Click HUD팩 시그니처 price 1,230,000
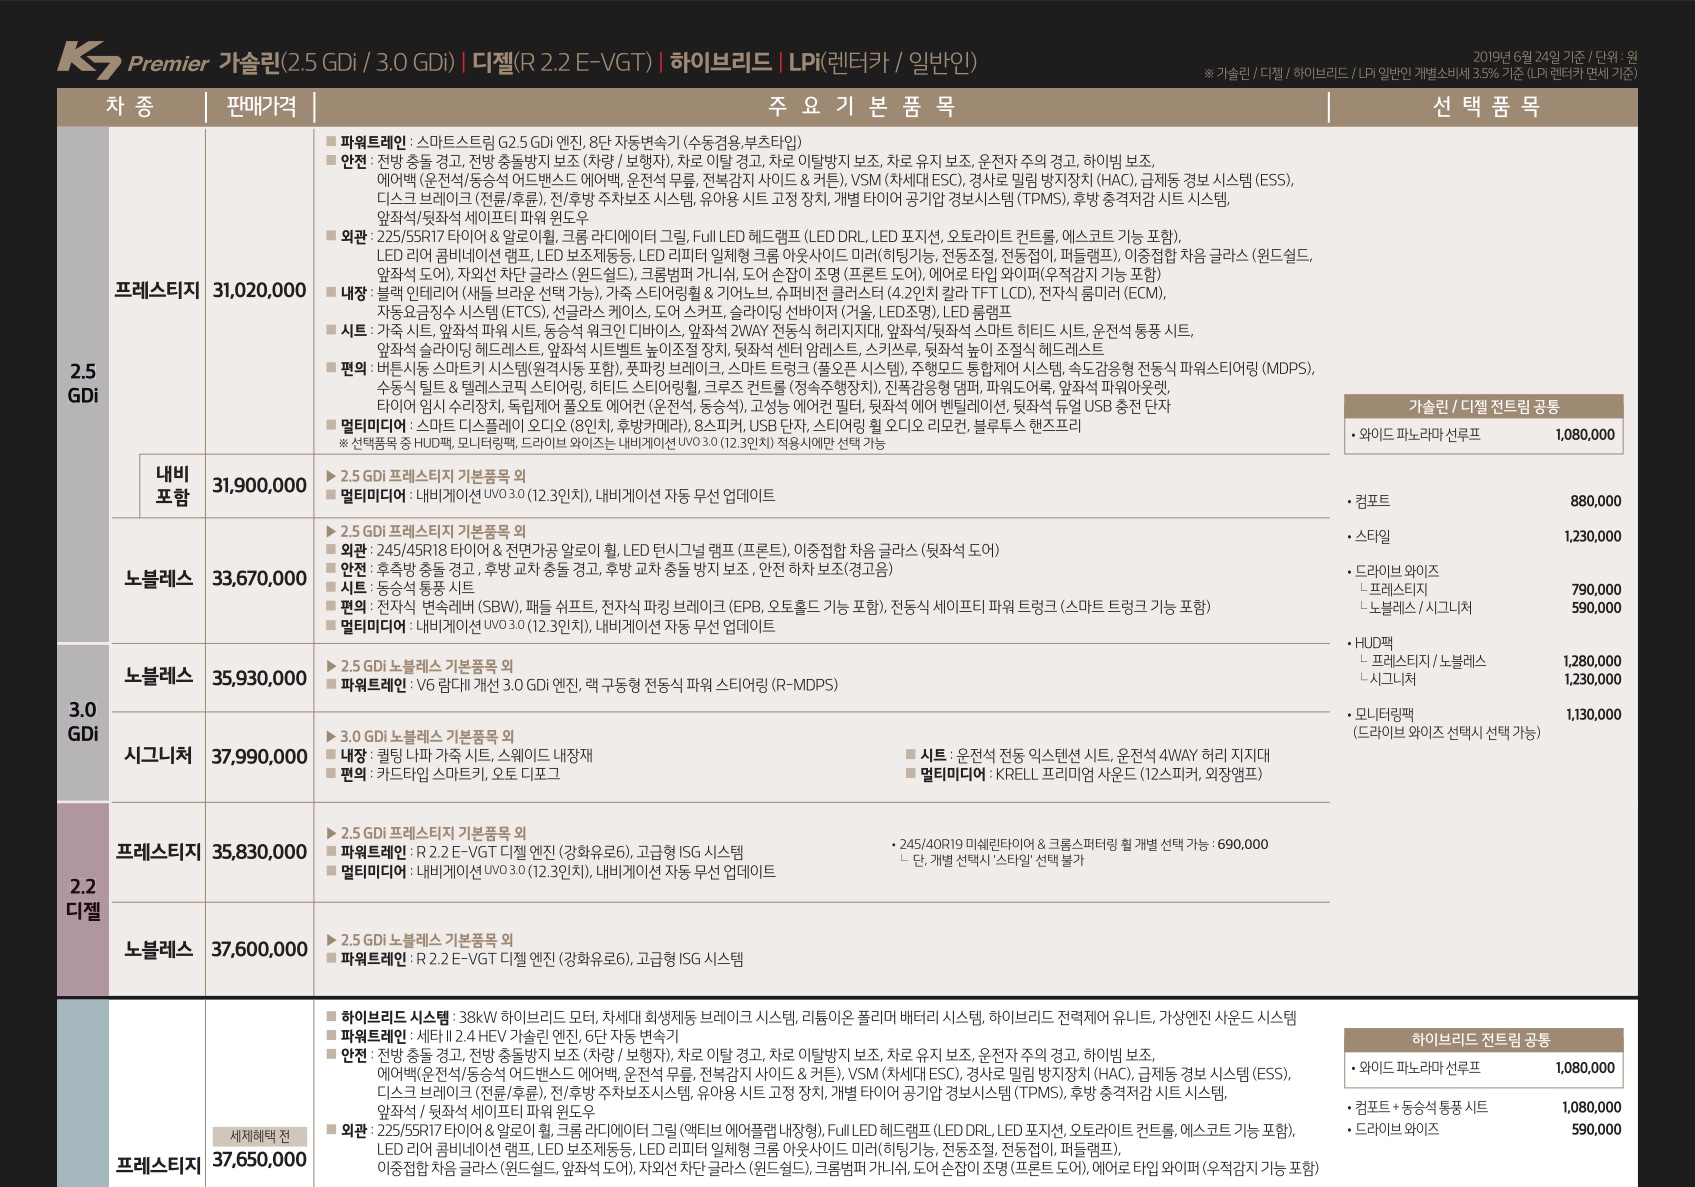 tap(1592, 679)
